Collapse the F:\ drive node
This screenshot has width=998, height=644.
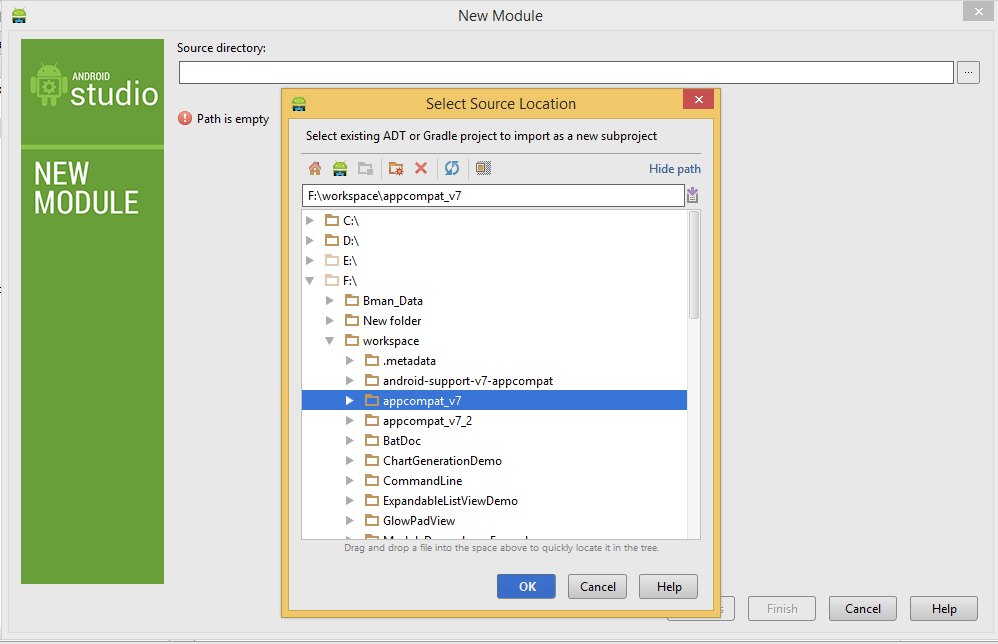click(x=310, y=281)
